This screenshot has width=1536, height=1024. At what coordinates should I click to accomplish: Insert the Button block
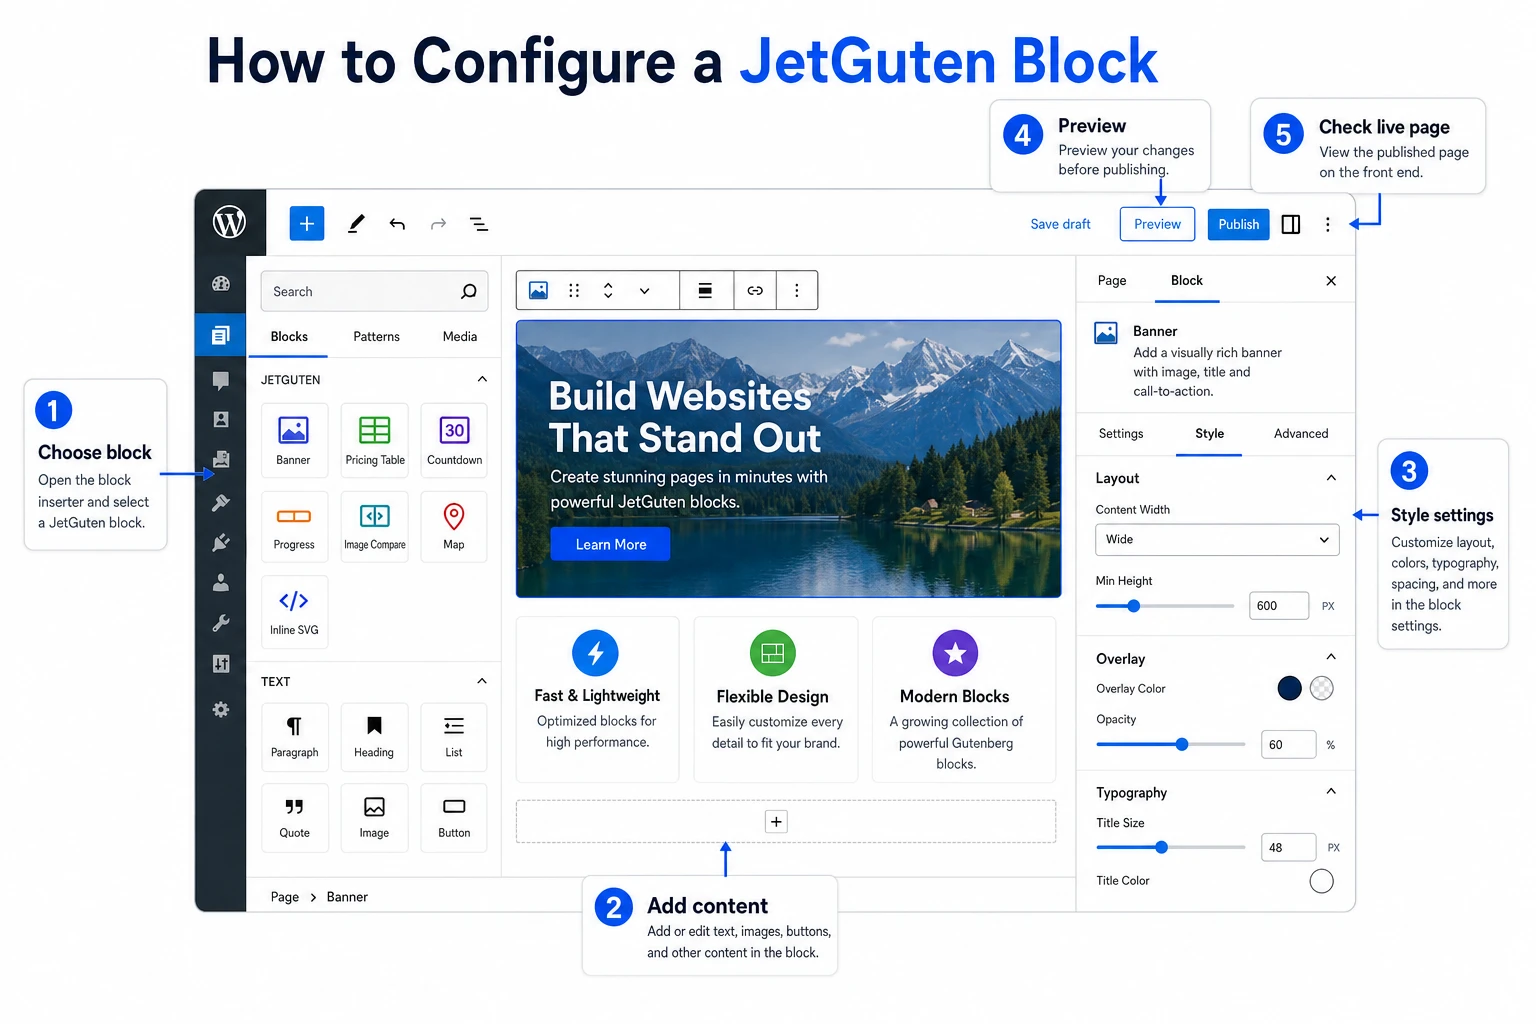click(454, 818)
